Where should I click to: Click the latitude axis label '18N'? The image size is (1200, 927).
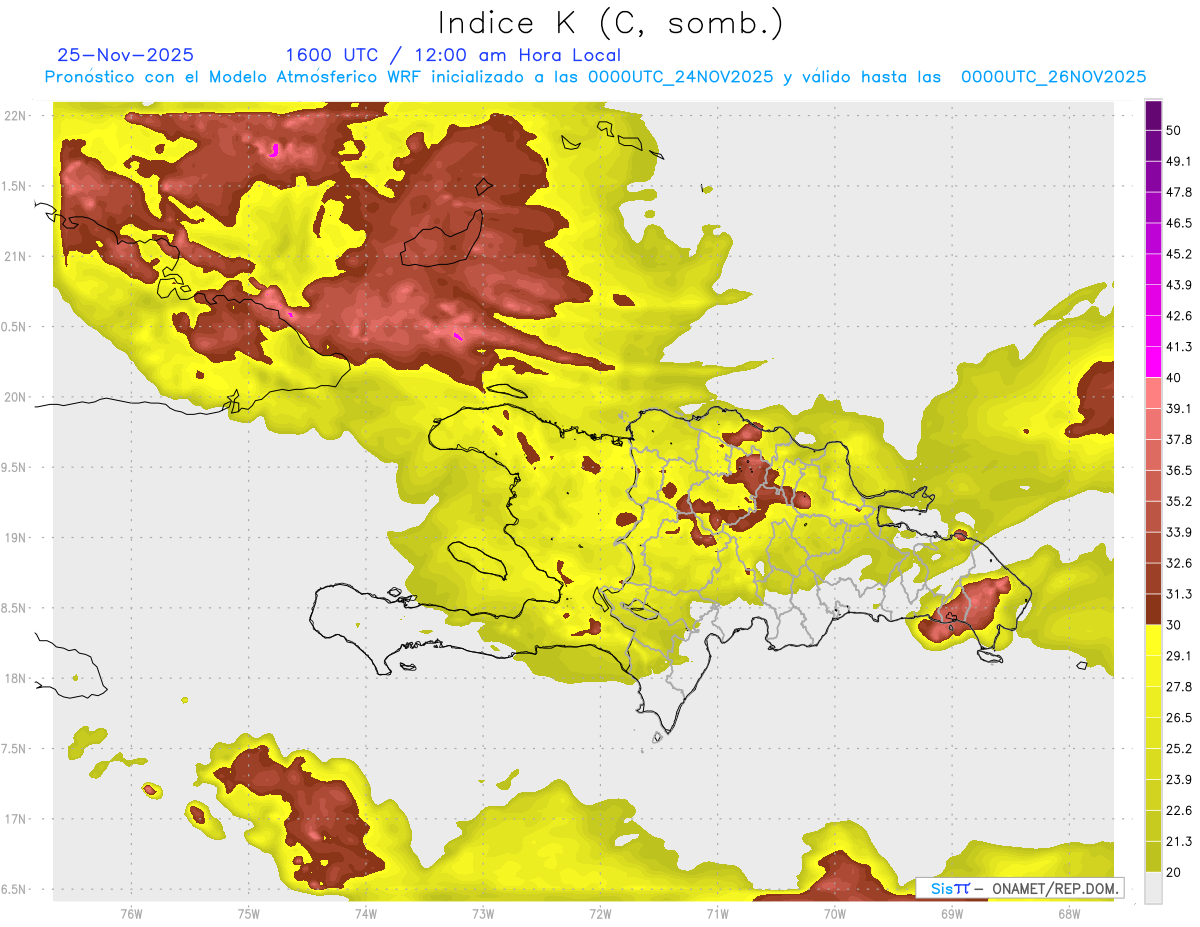(x=16, y=678)
